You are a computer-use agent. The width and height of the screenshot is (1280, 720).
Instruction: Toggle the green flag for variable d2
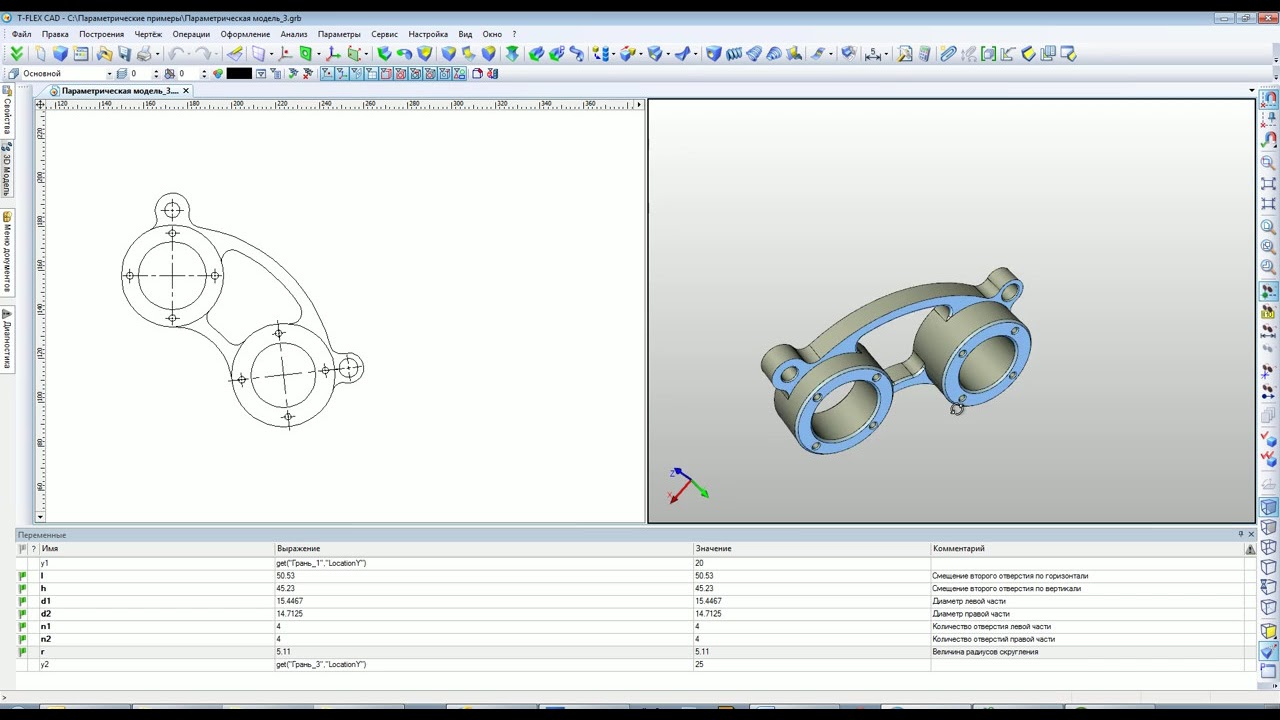pos(22,614)
